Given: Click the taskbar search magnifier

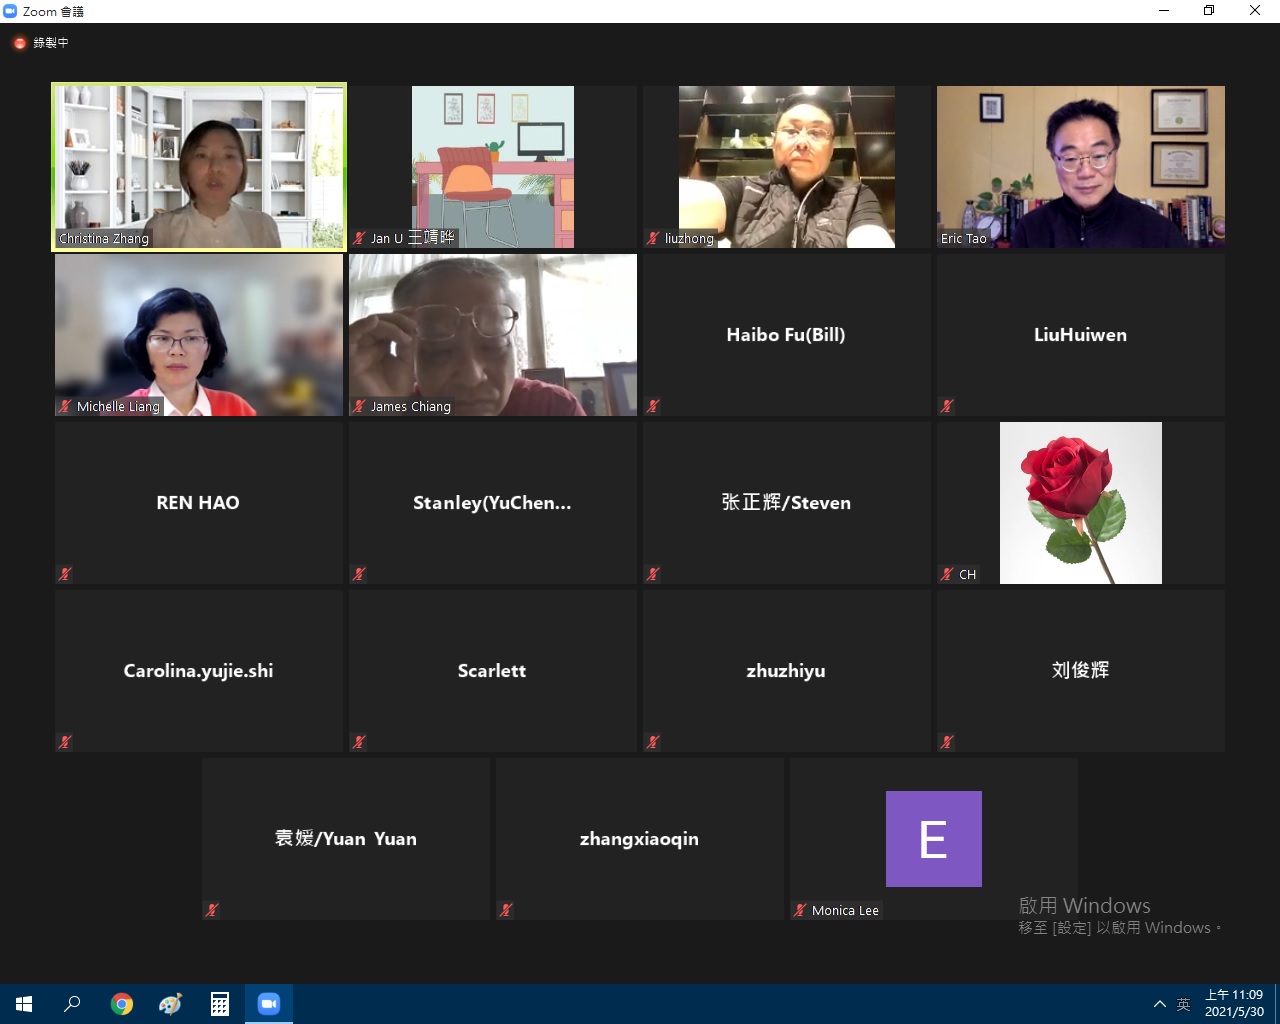Looking at the screenshot, I should (72, 1004).
